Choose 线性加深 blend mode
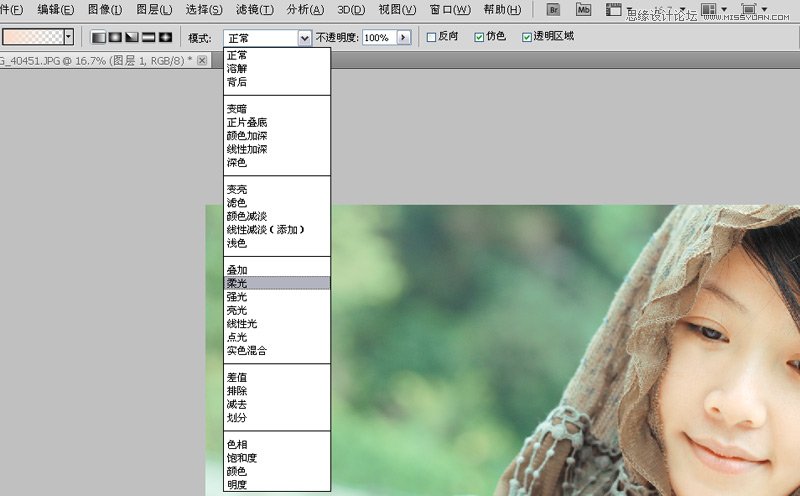The image size is (800, 496). pos(277,149)
